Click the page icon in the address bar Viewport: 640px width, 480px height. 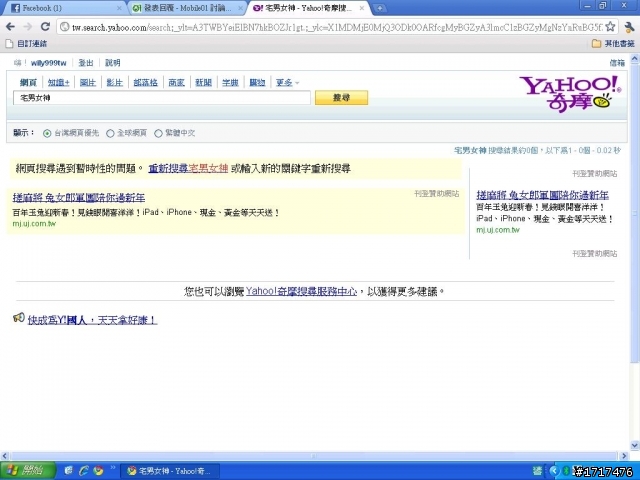[x=64, y=27]
